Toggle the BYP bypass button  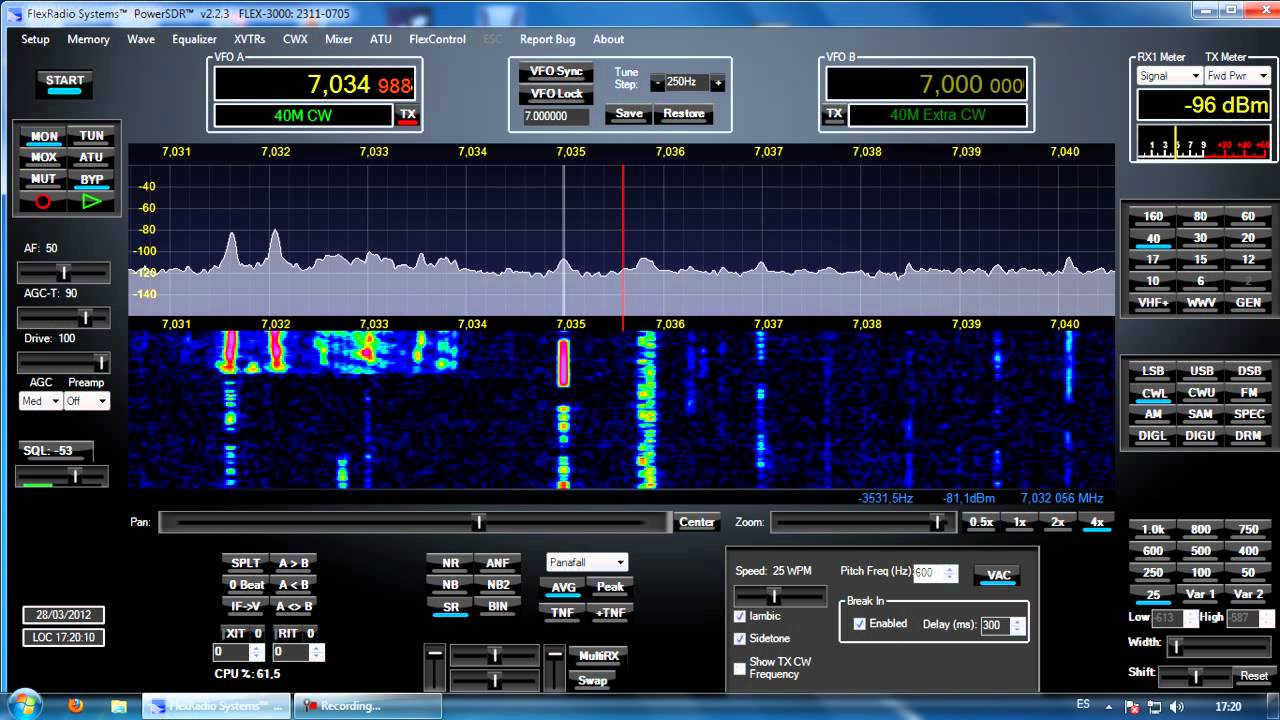[91, 180]
